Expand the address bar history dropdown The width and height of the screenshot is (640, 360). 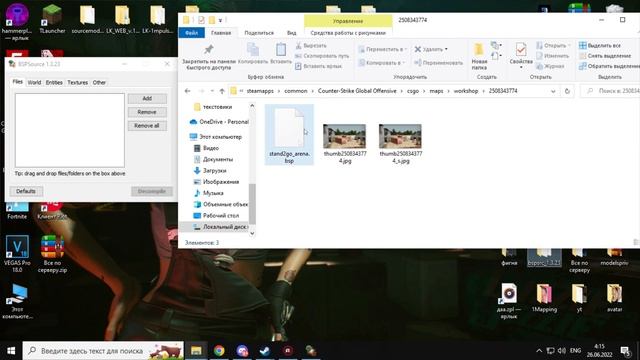(553, 91)
